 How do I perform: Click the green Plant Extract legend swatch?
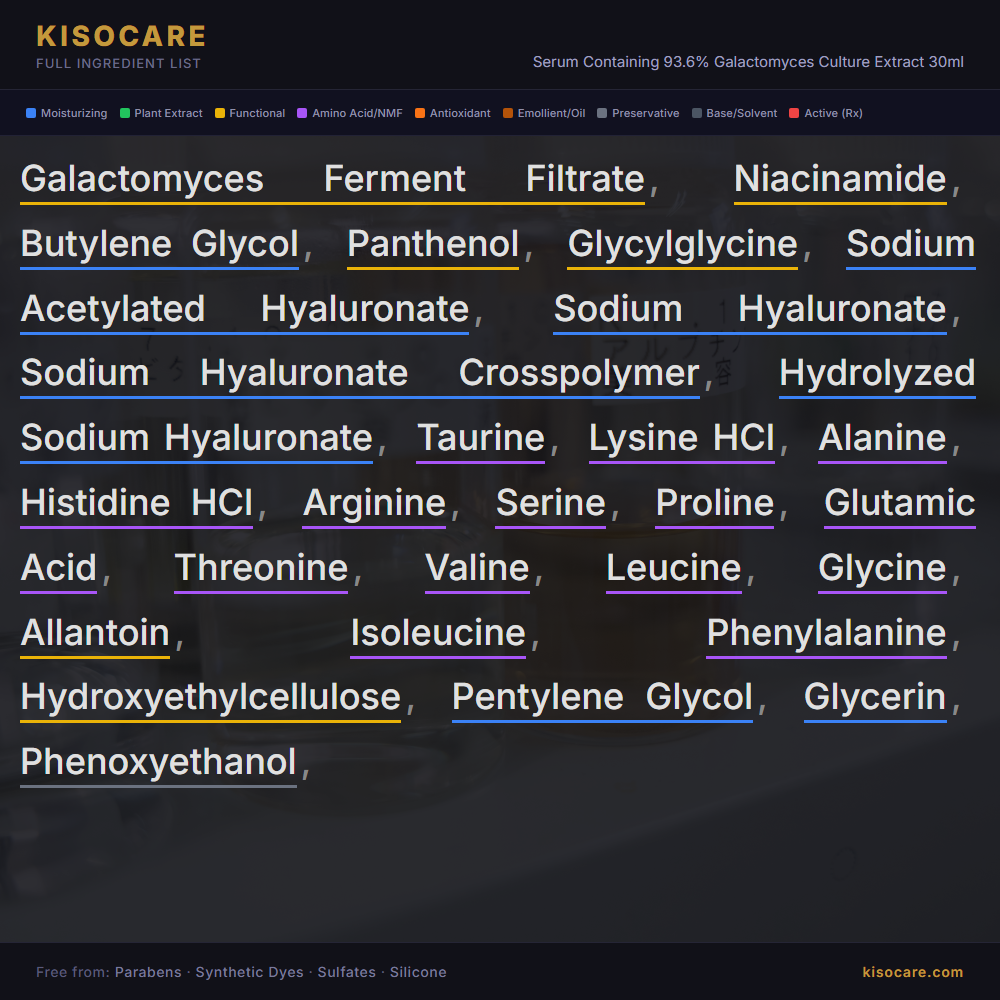(125, 114)
